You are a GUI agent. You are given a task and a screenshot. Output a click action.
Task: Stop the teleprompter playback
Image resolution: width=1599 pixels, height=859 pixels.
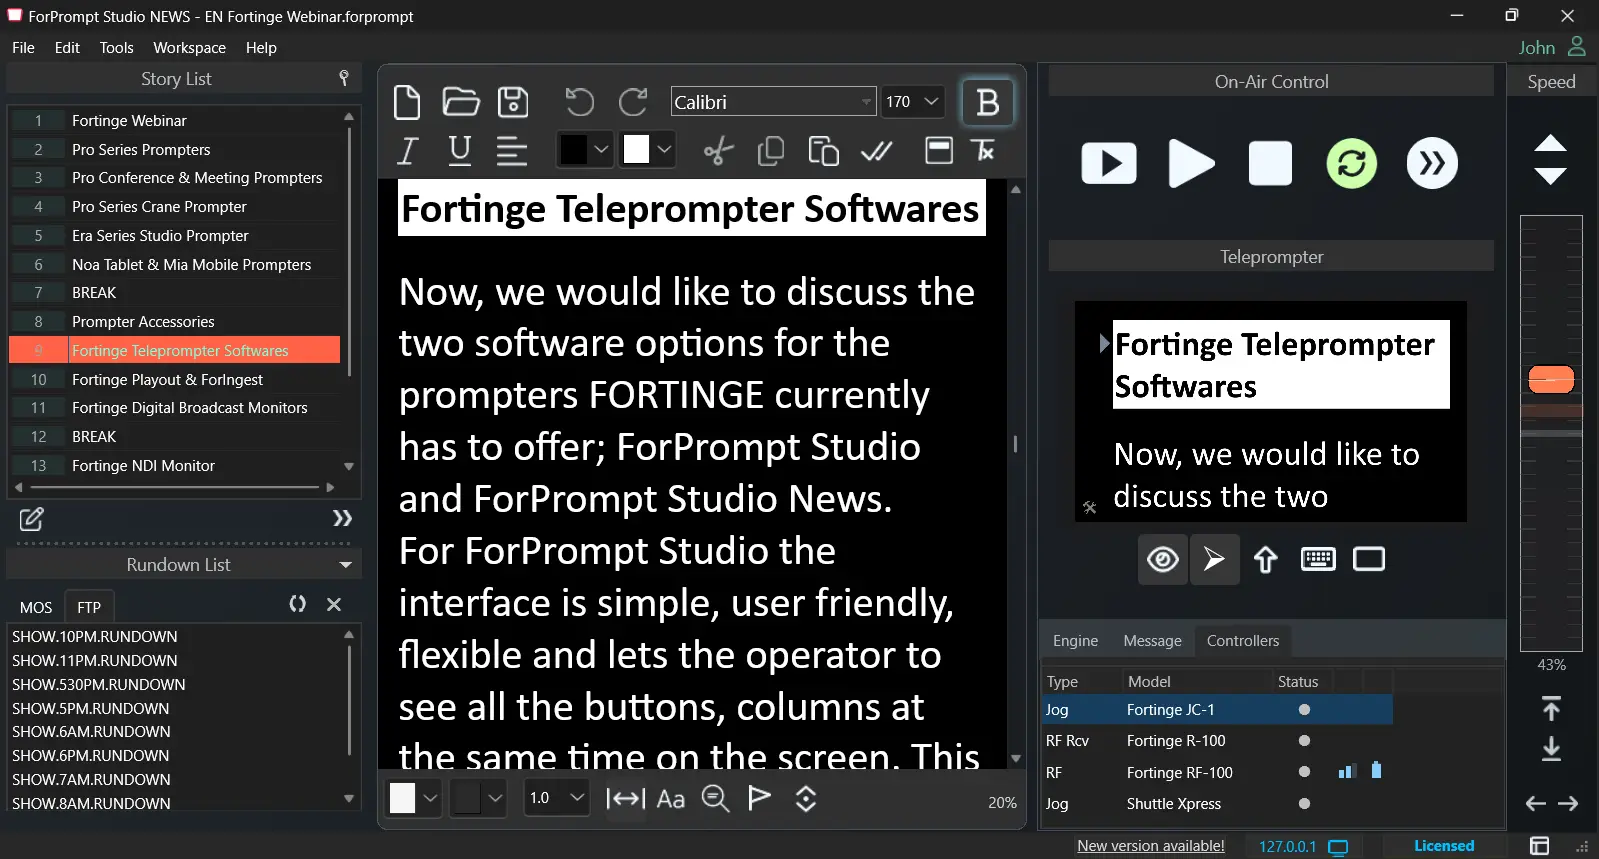(x=1270, y=163)
